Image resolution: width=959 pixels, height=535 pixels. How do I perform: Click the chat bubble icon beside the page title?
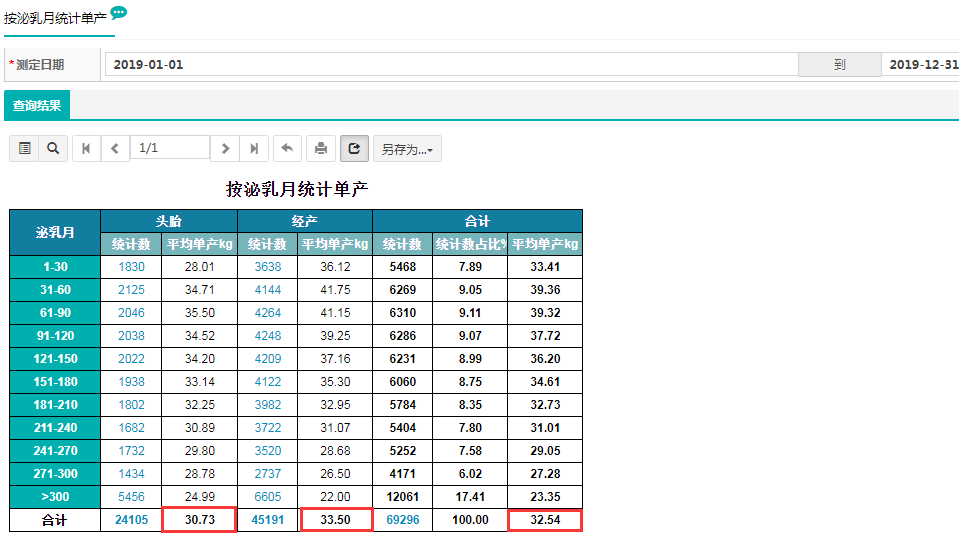coord(119,12)
